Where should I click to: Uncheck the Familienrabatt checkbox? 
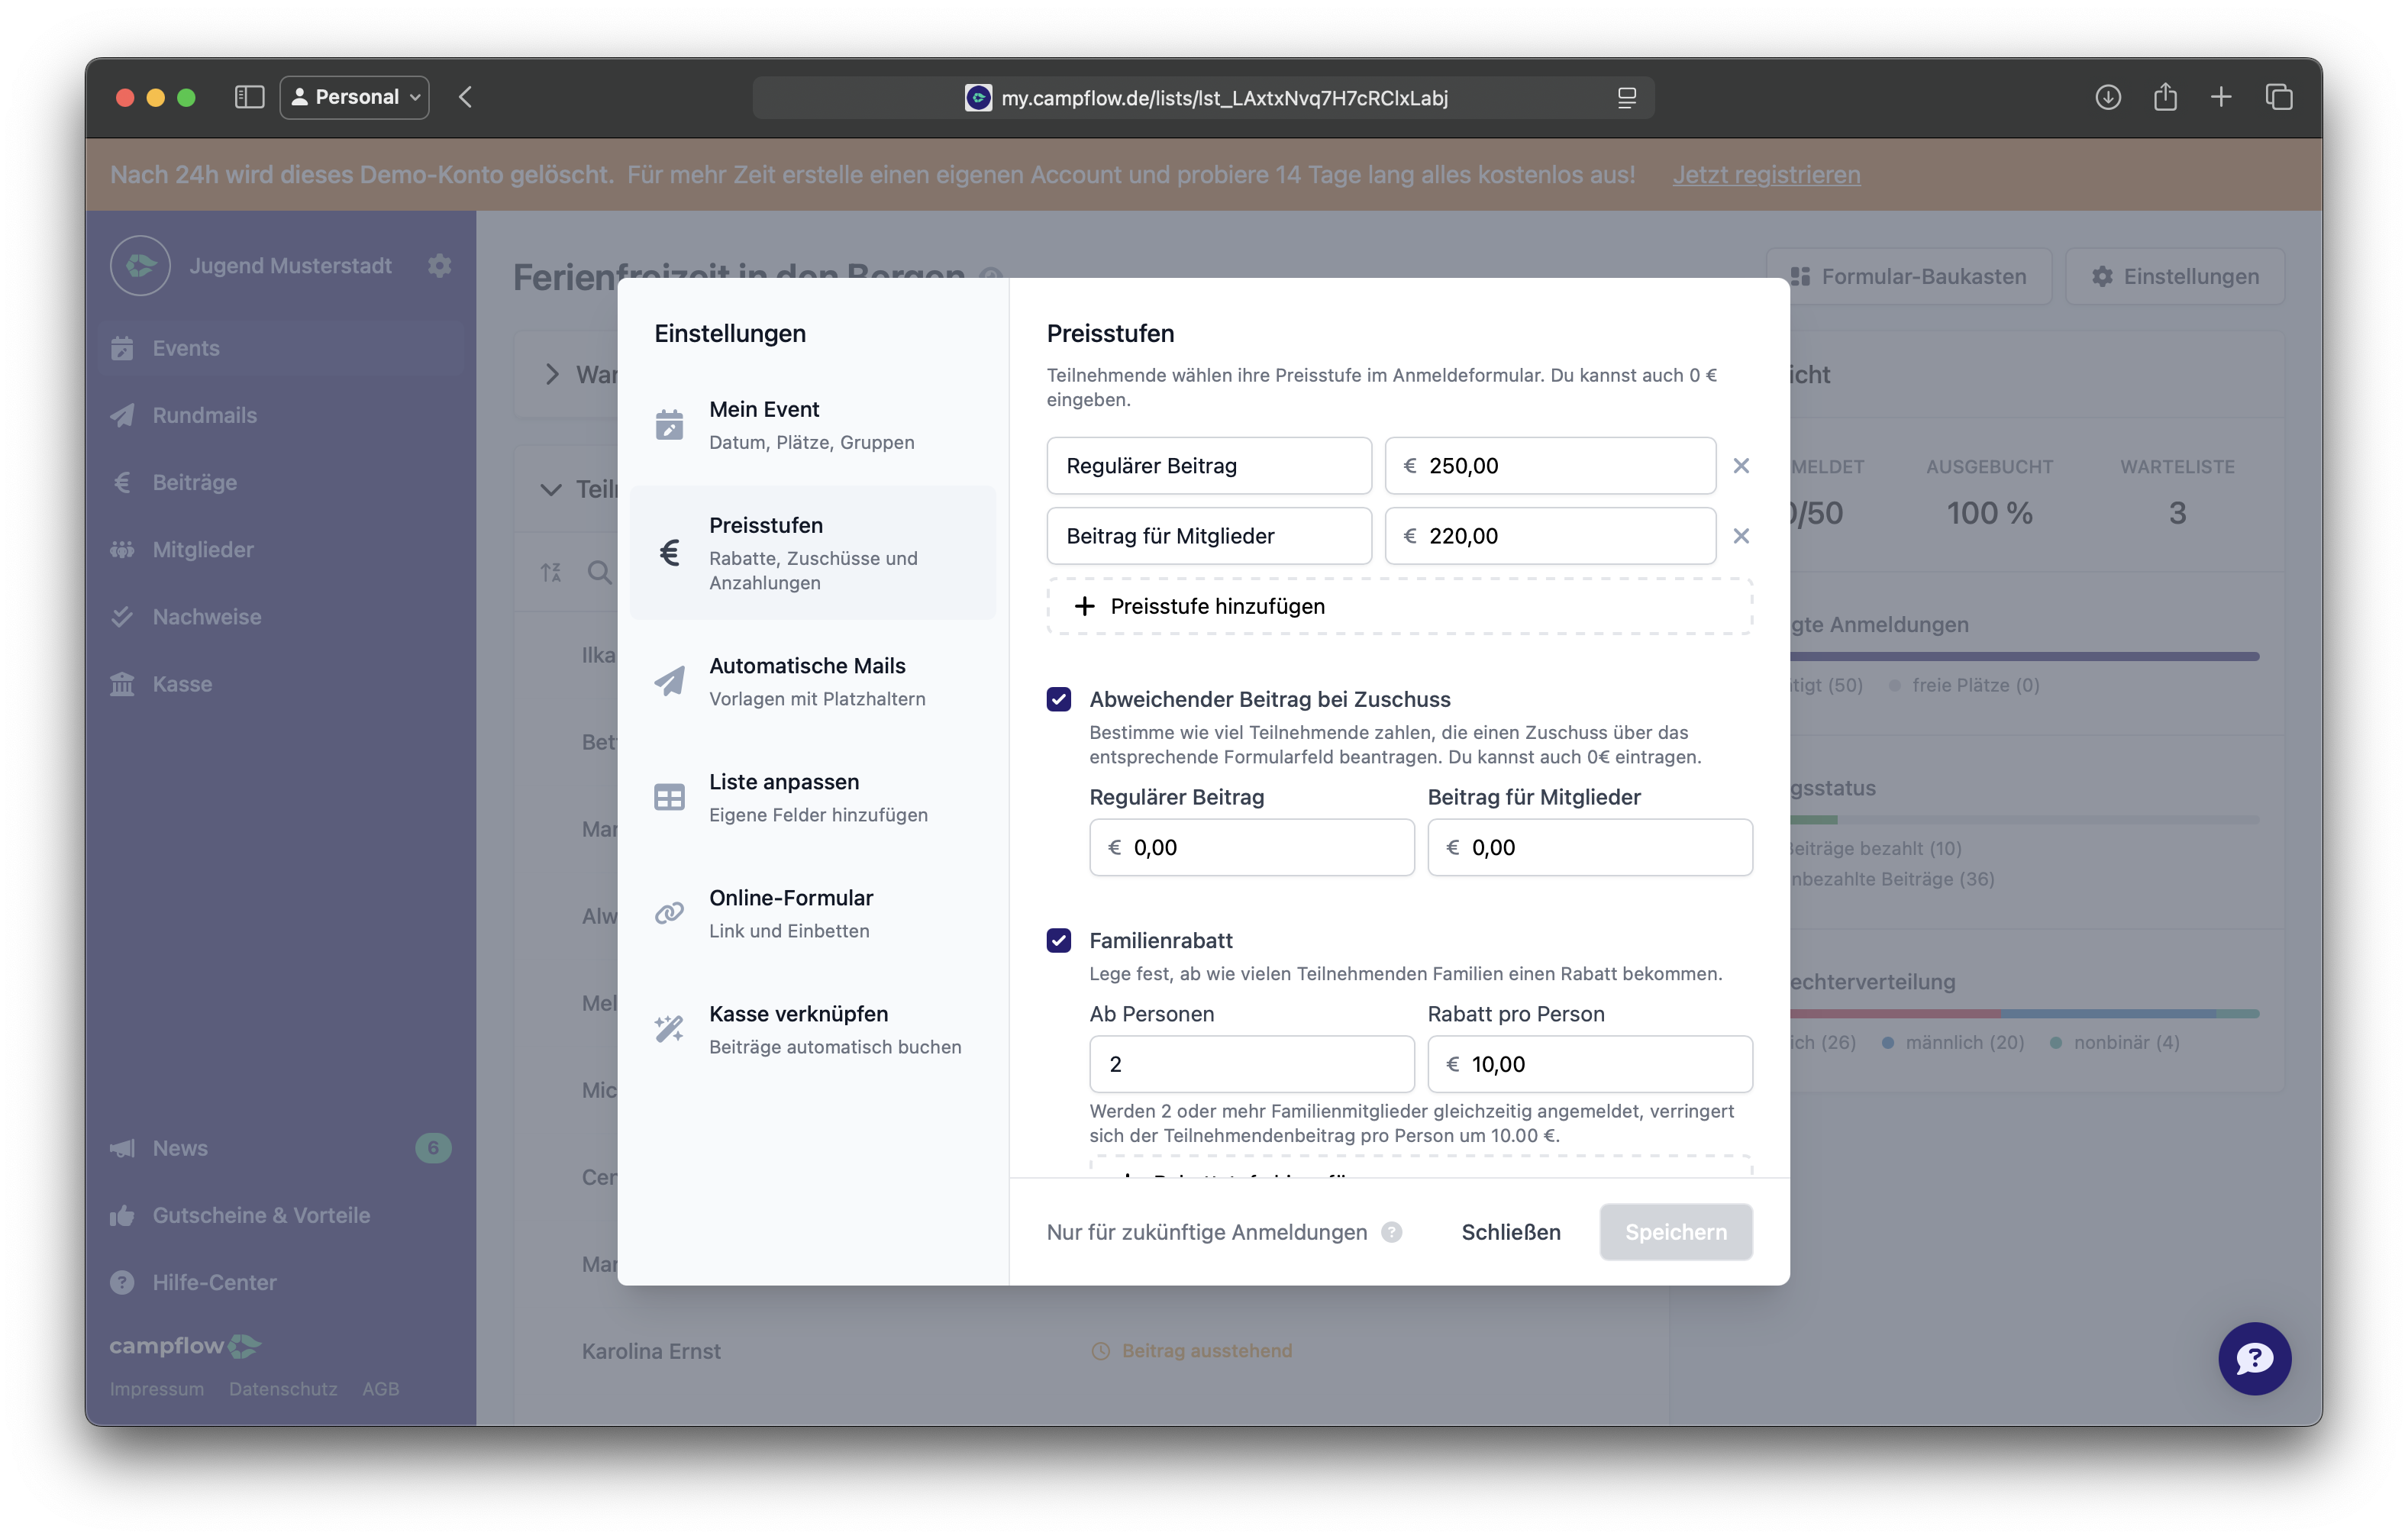click(x=1059, y=940)
